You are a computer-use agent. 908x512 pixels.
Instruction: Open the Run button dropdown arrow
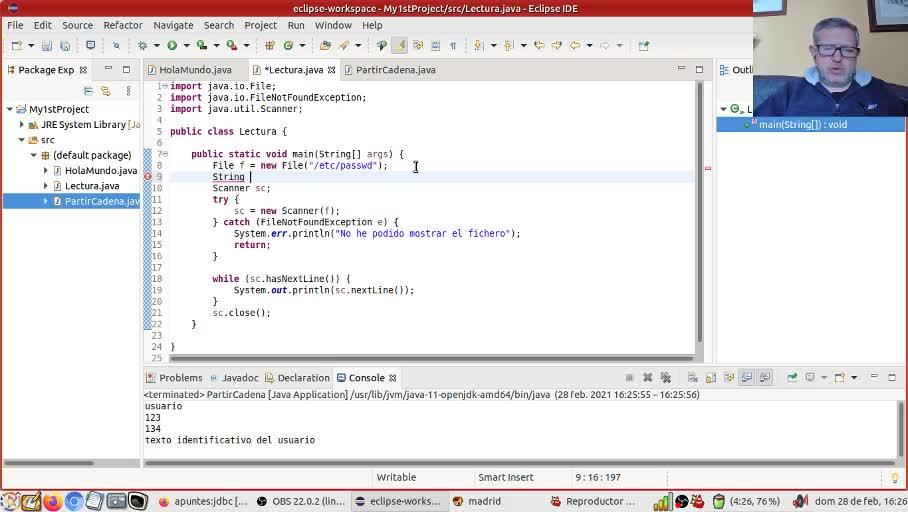coord(185,45)
